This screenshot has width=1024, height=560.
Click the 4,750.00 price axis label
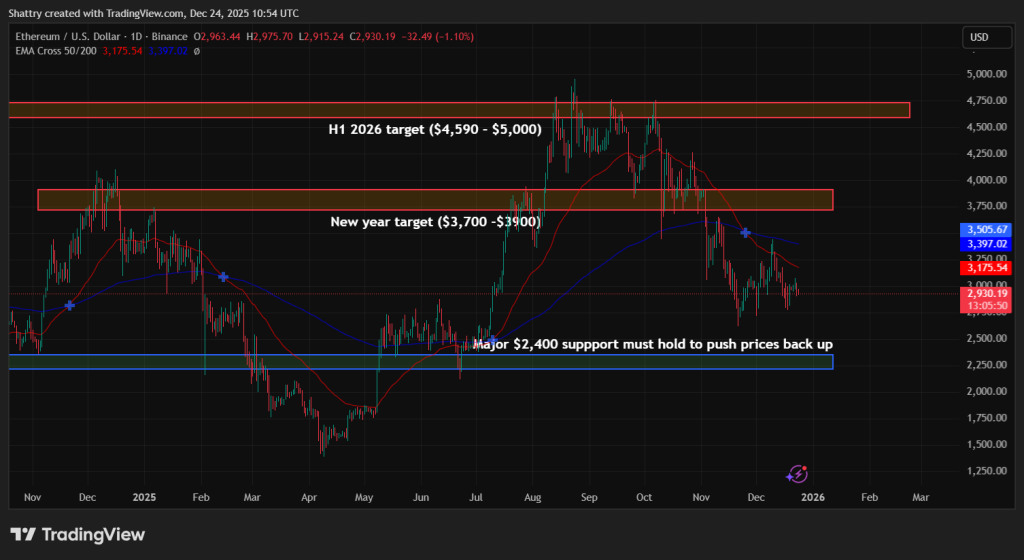pyautogui.click(x=986, y=101)
